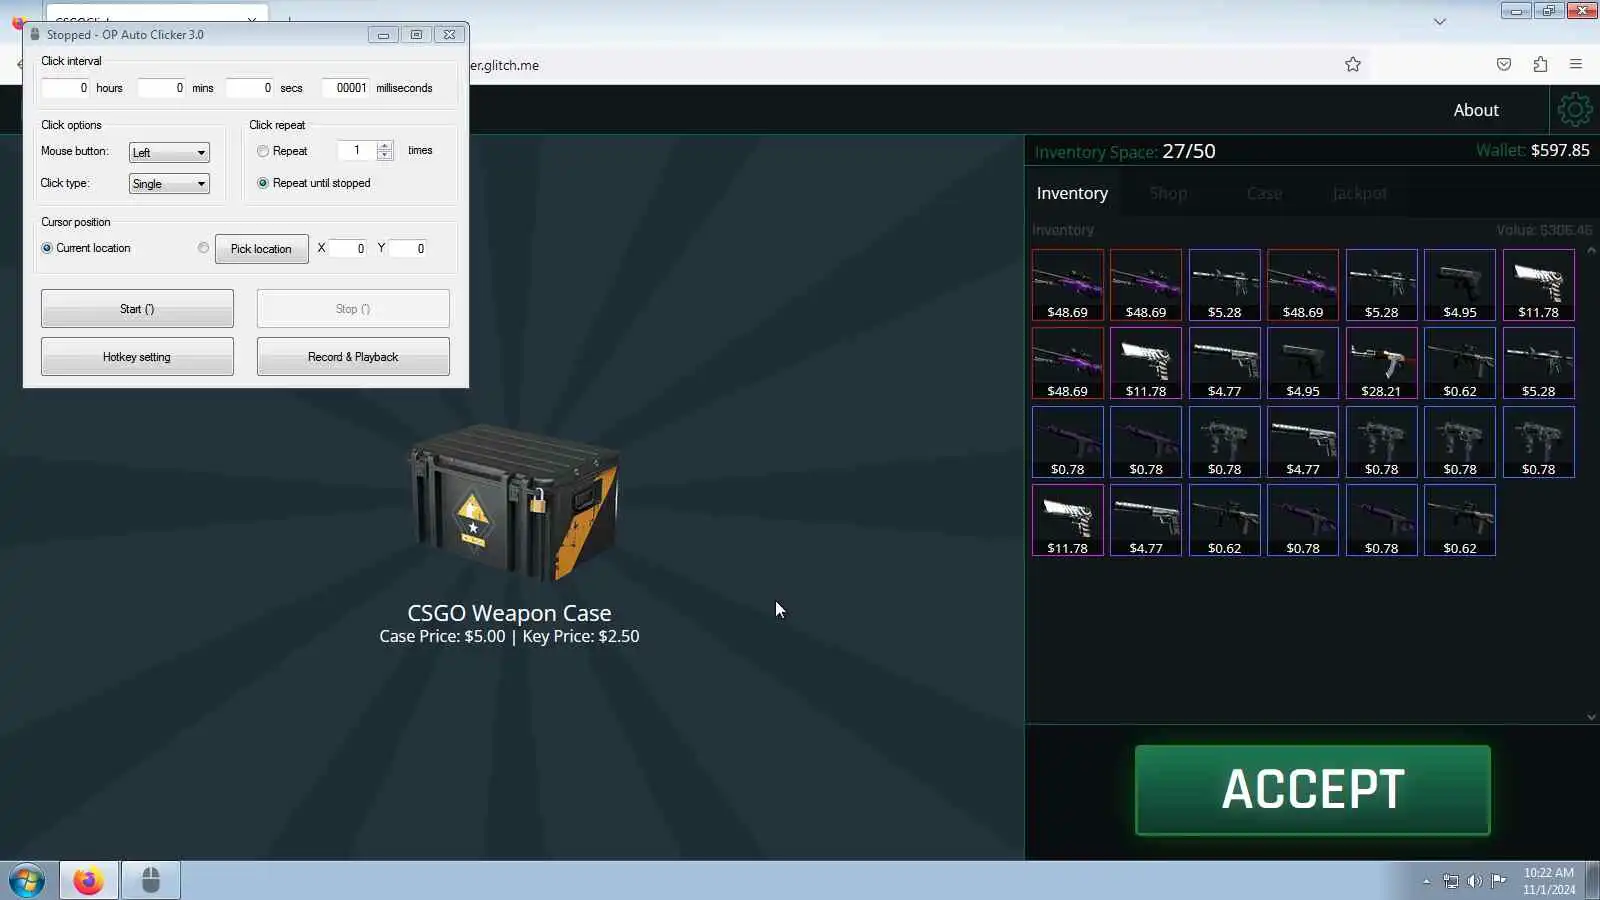Screen dimensions: 1600x900
Task: Focus the milliseconds interval field
Action: [x=346, y=88]
